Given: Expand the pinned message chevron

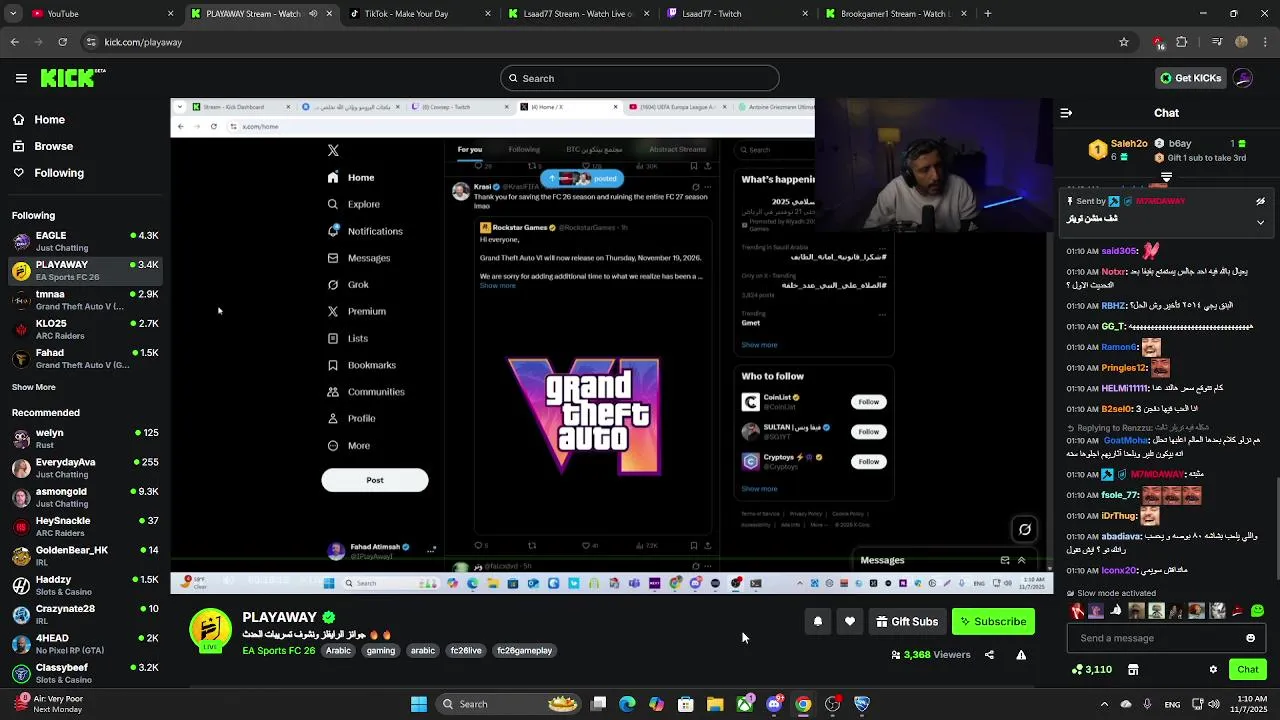Looking at the screenshot, I should coord(1260,222).
